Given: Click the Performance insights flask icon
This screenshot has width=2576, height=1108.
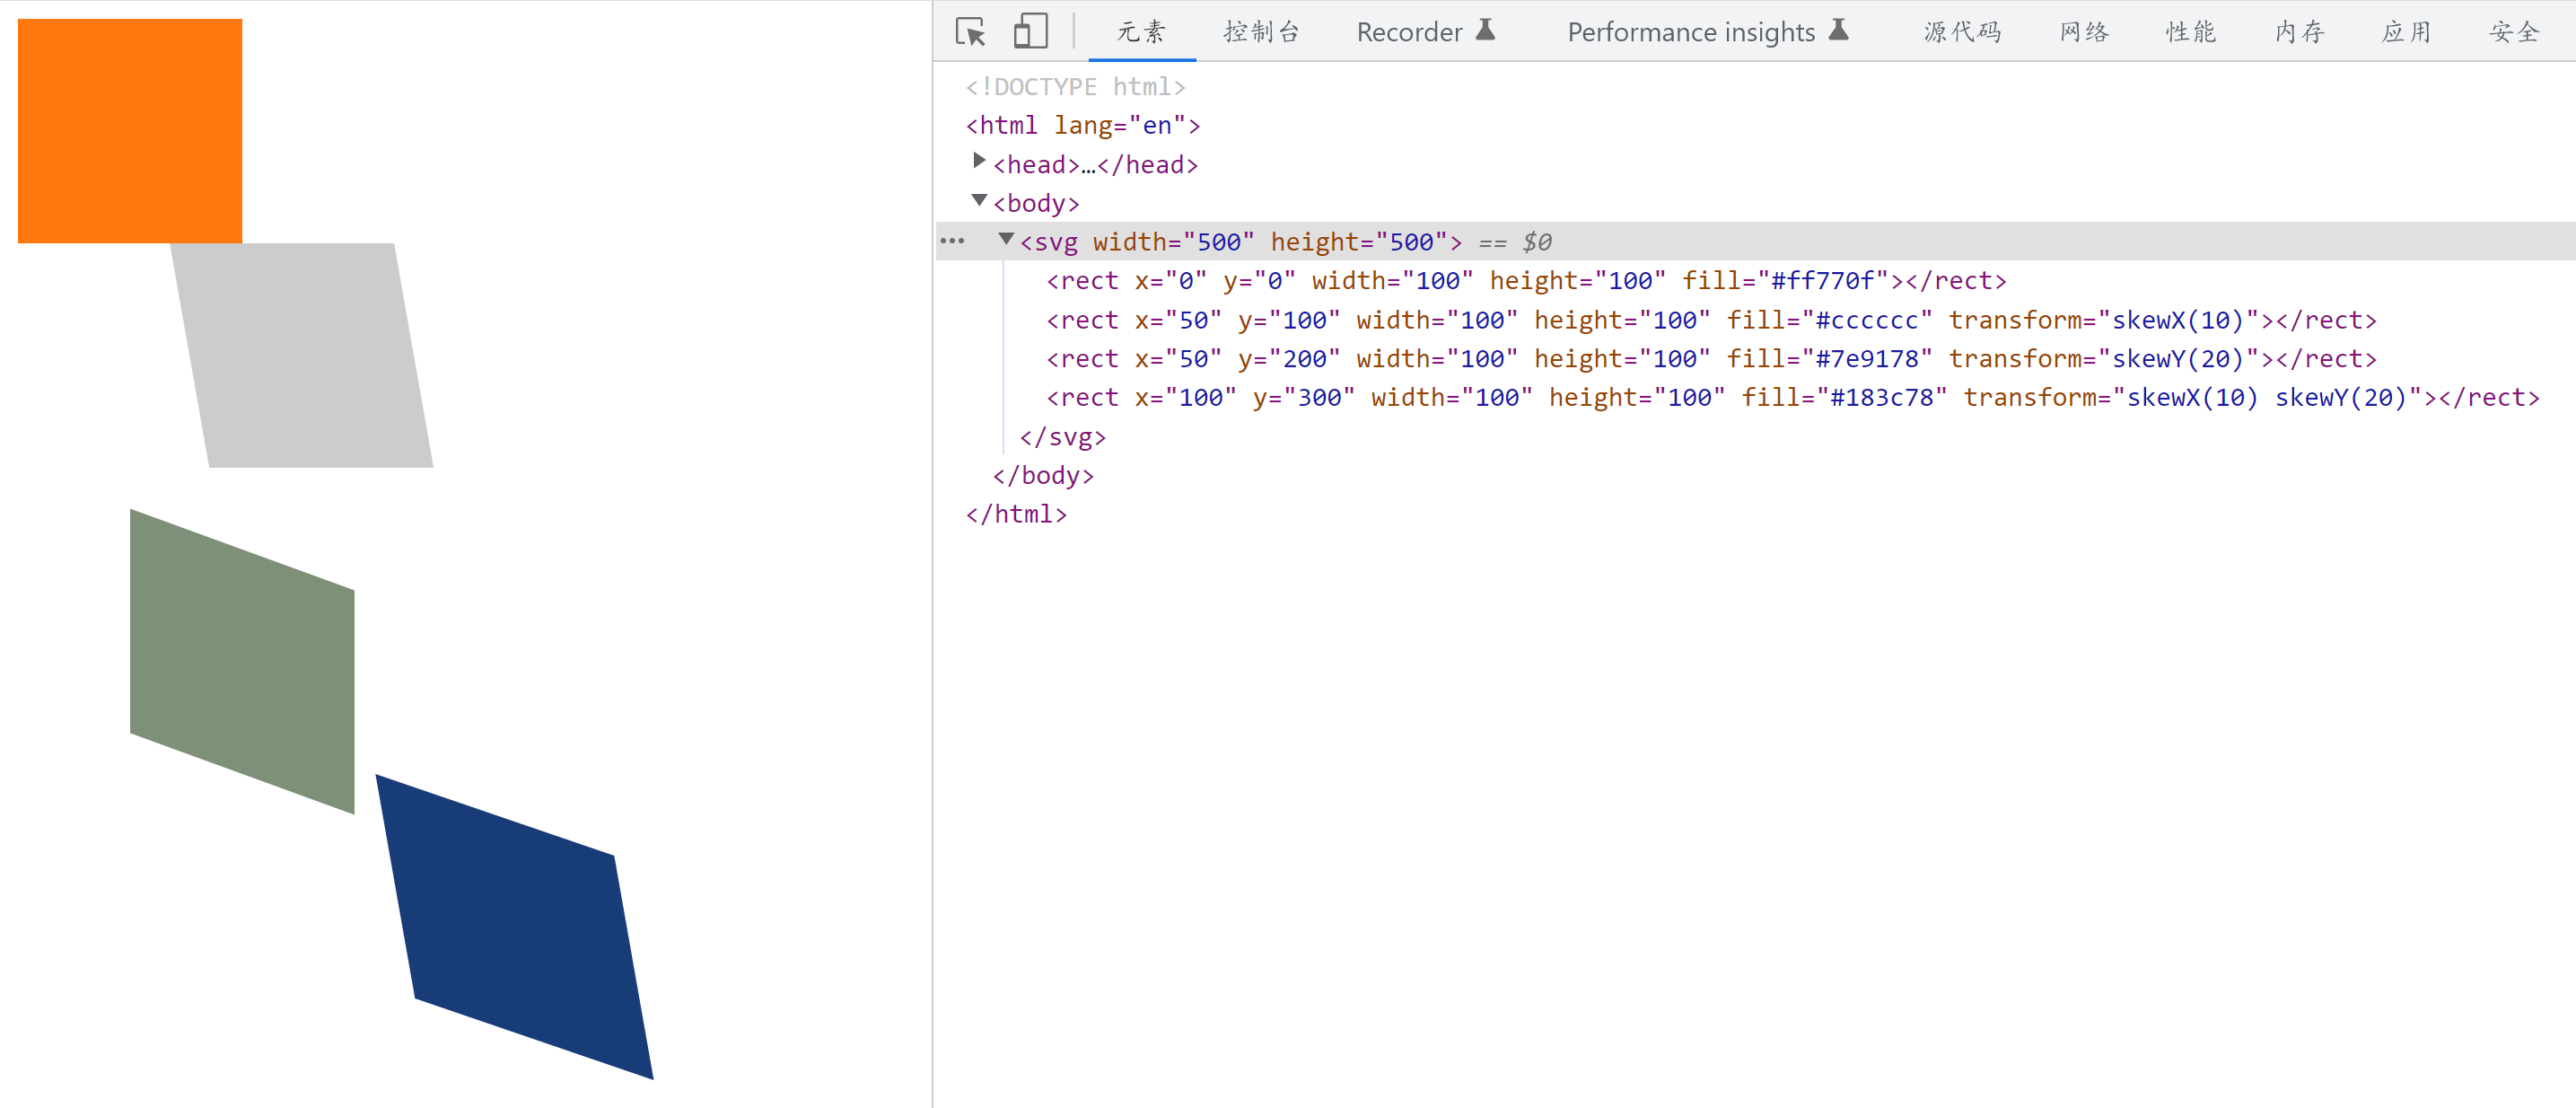Looking at the screenshot, I should coord(1838,30).
